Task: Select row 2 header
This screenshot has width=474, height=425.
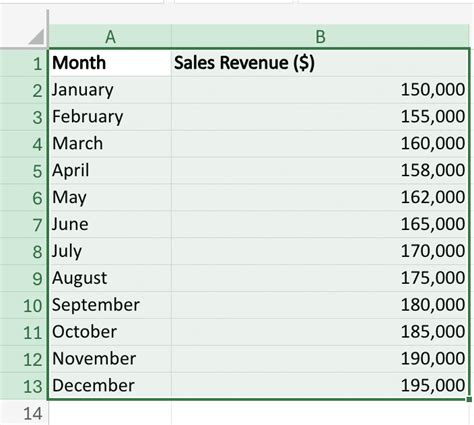Action: [x=24, y=90]
